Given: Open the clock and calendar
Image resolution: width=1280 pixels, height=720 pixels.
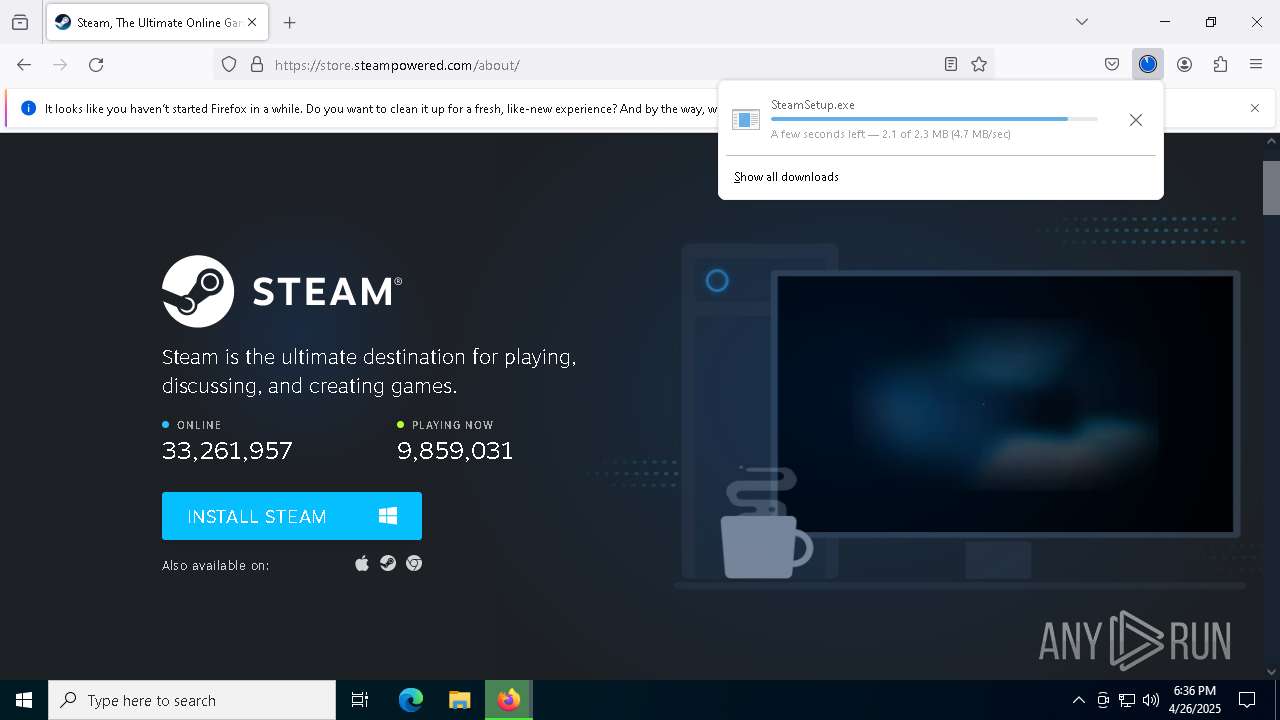Looking at the screenshot, I should (x=1195, y=700).
